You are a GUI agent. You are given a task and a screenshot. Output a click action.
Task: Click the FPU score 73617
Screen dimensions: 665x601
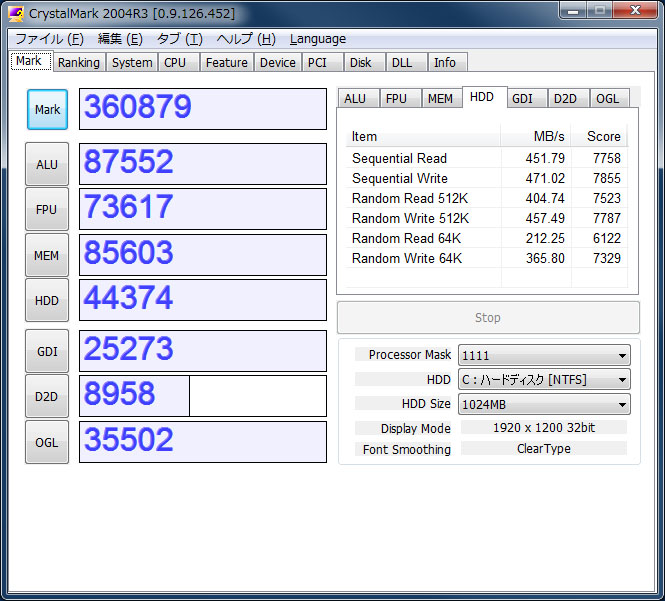[203, 209]
